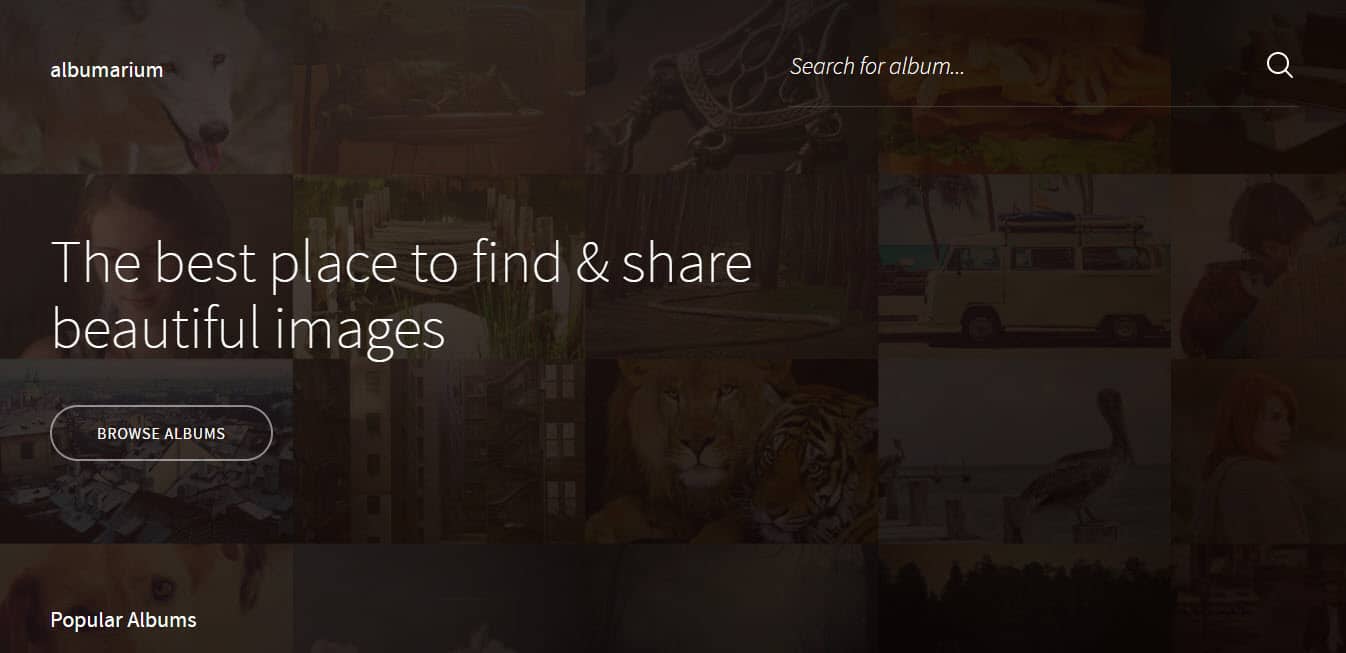The width and height of the screenshot is (1346, 653).
Task: Select the smiling woman photo tile
Action: (x=146, y=267)
